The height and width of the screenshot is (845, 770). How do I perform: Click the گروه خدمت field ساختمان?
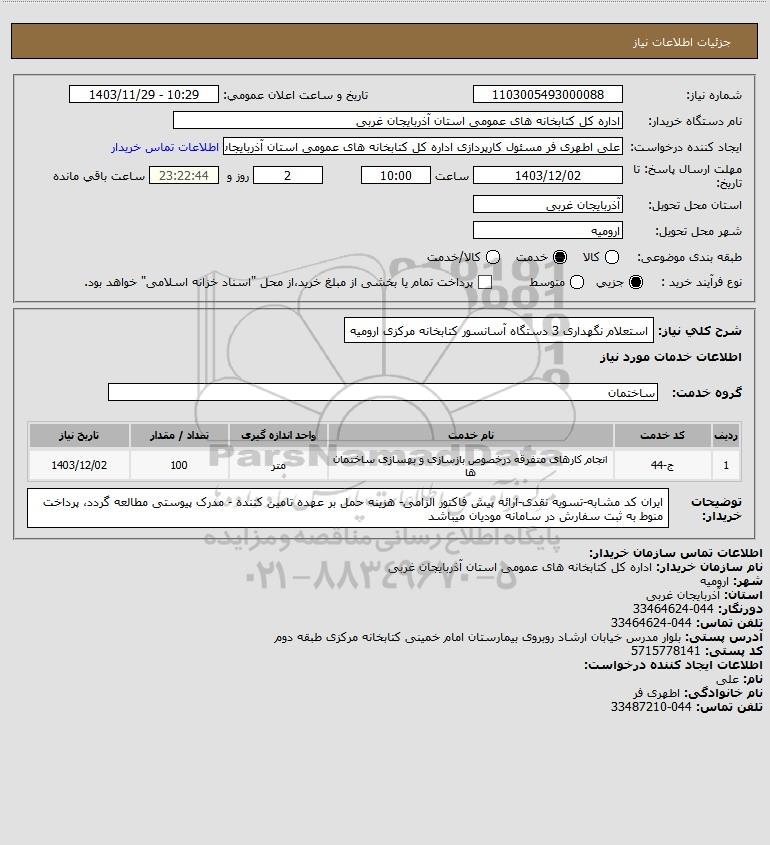point(383,393)
